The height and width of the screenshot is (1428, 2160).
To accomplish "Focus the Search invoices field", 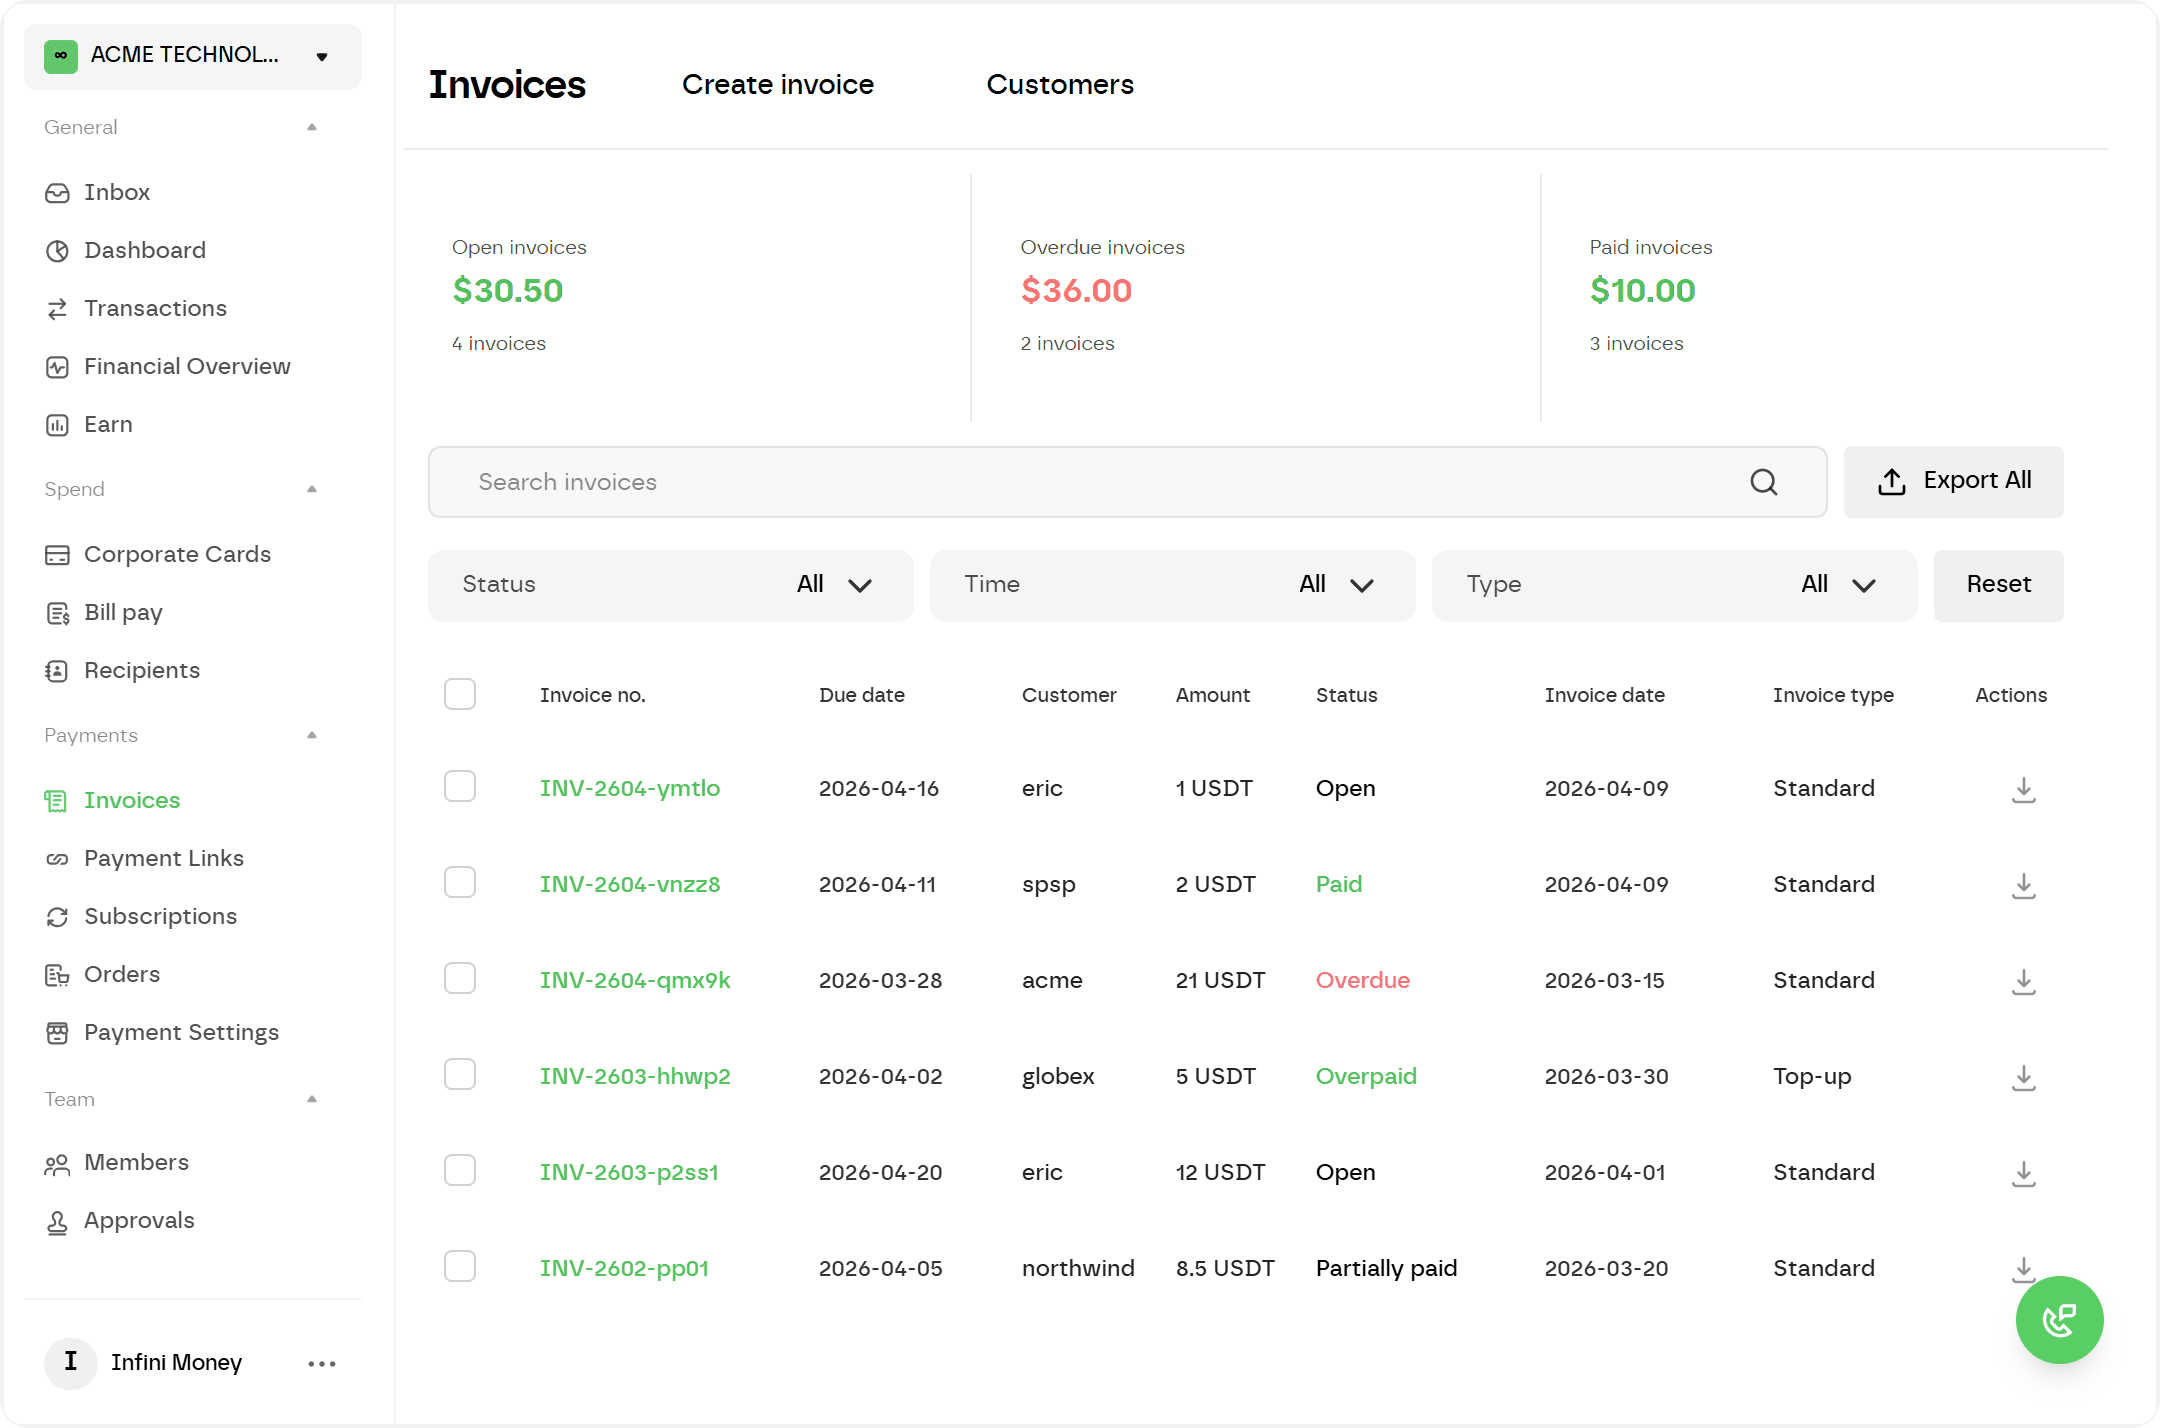I will point(1128,482).
